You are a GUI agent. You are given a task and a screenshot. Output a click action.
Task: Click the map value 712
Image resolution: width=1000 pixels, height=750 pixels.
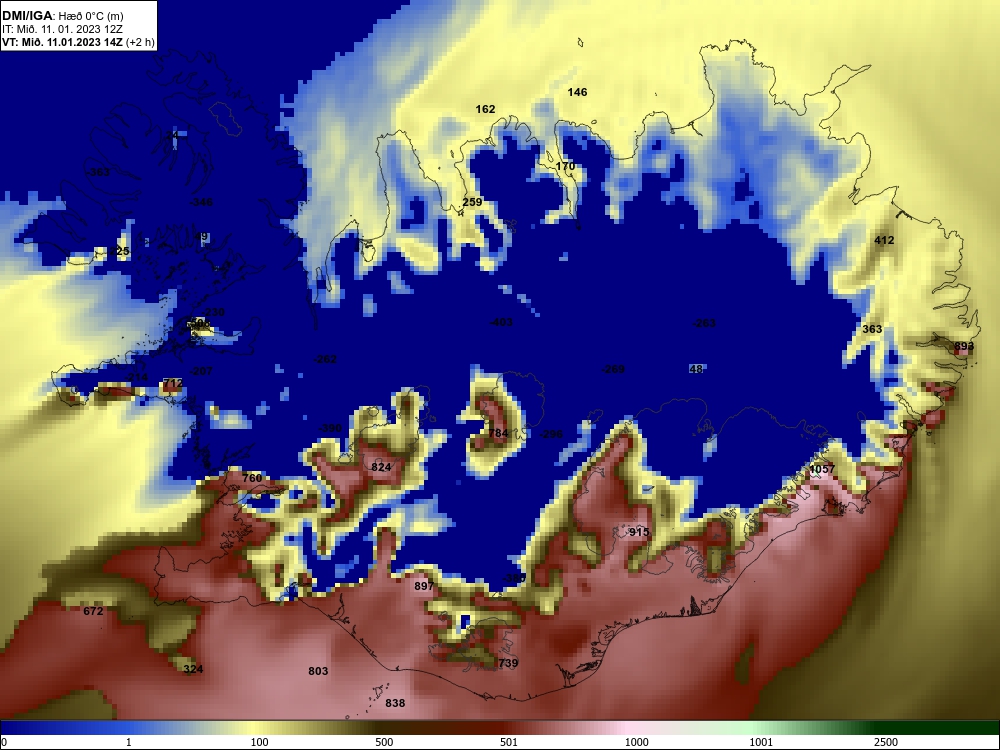pos(173,384)
